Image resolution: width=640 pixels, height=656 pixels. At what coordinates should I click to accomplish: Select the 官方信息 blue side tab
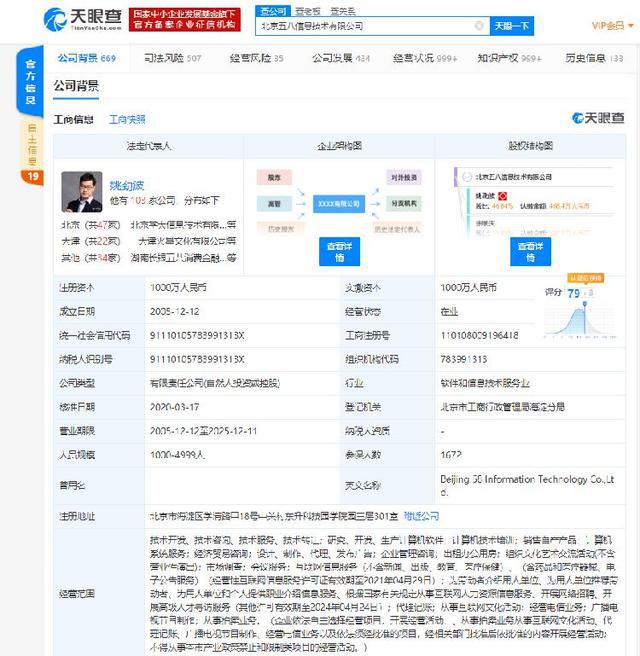pos(30,82)
